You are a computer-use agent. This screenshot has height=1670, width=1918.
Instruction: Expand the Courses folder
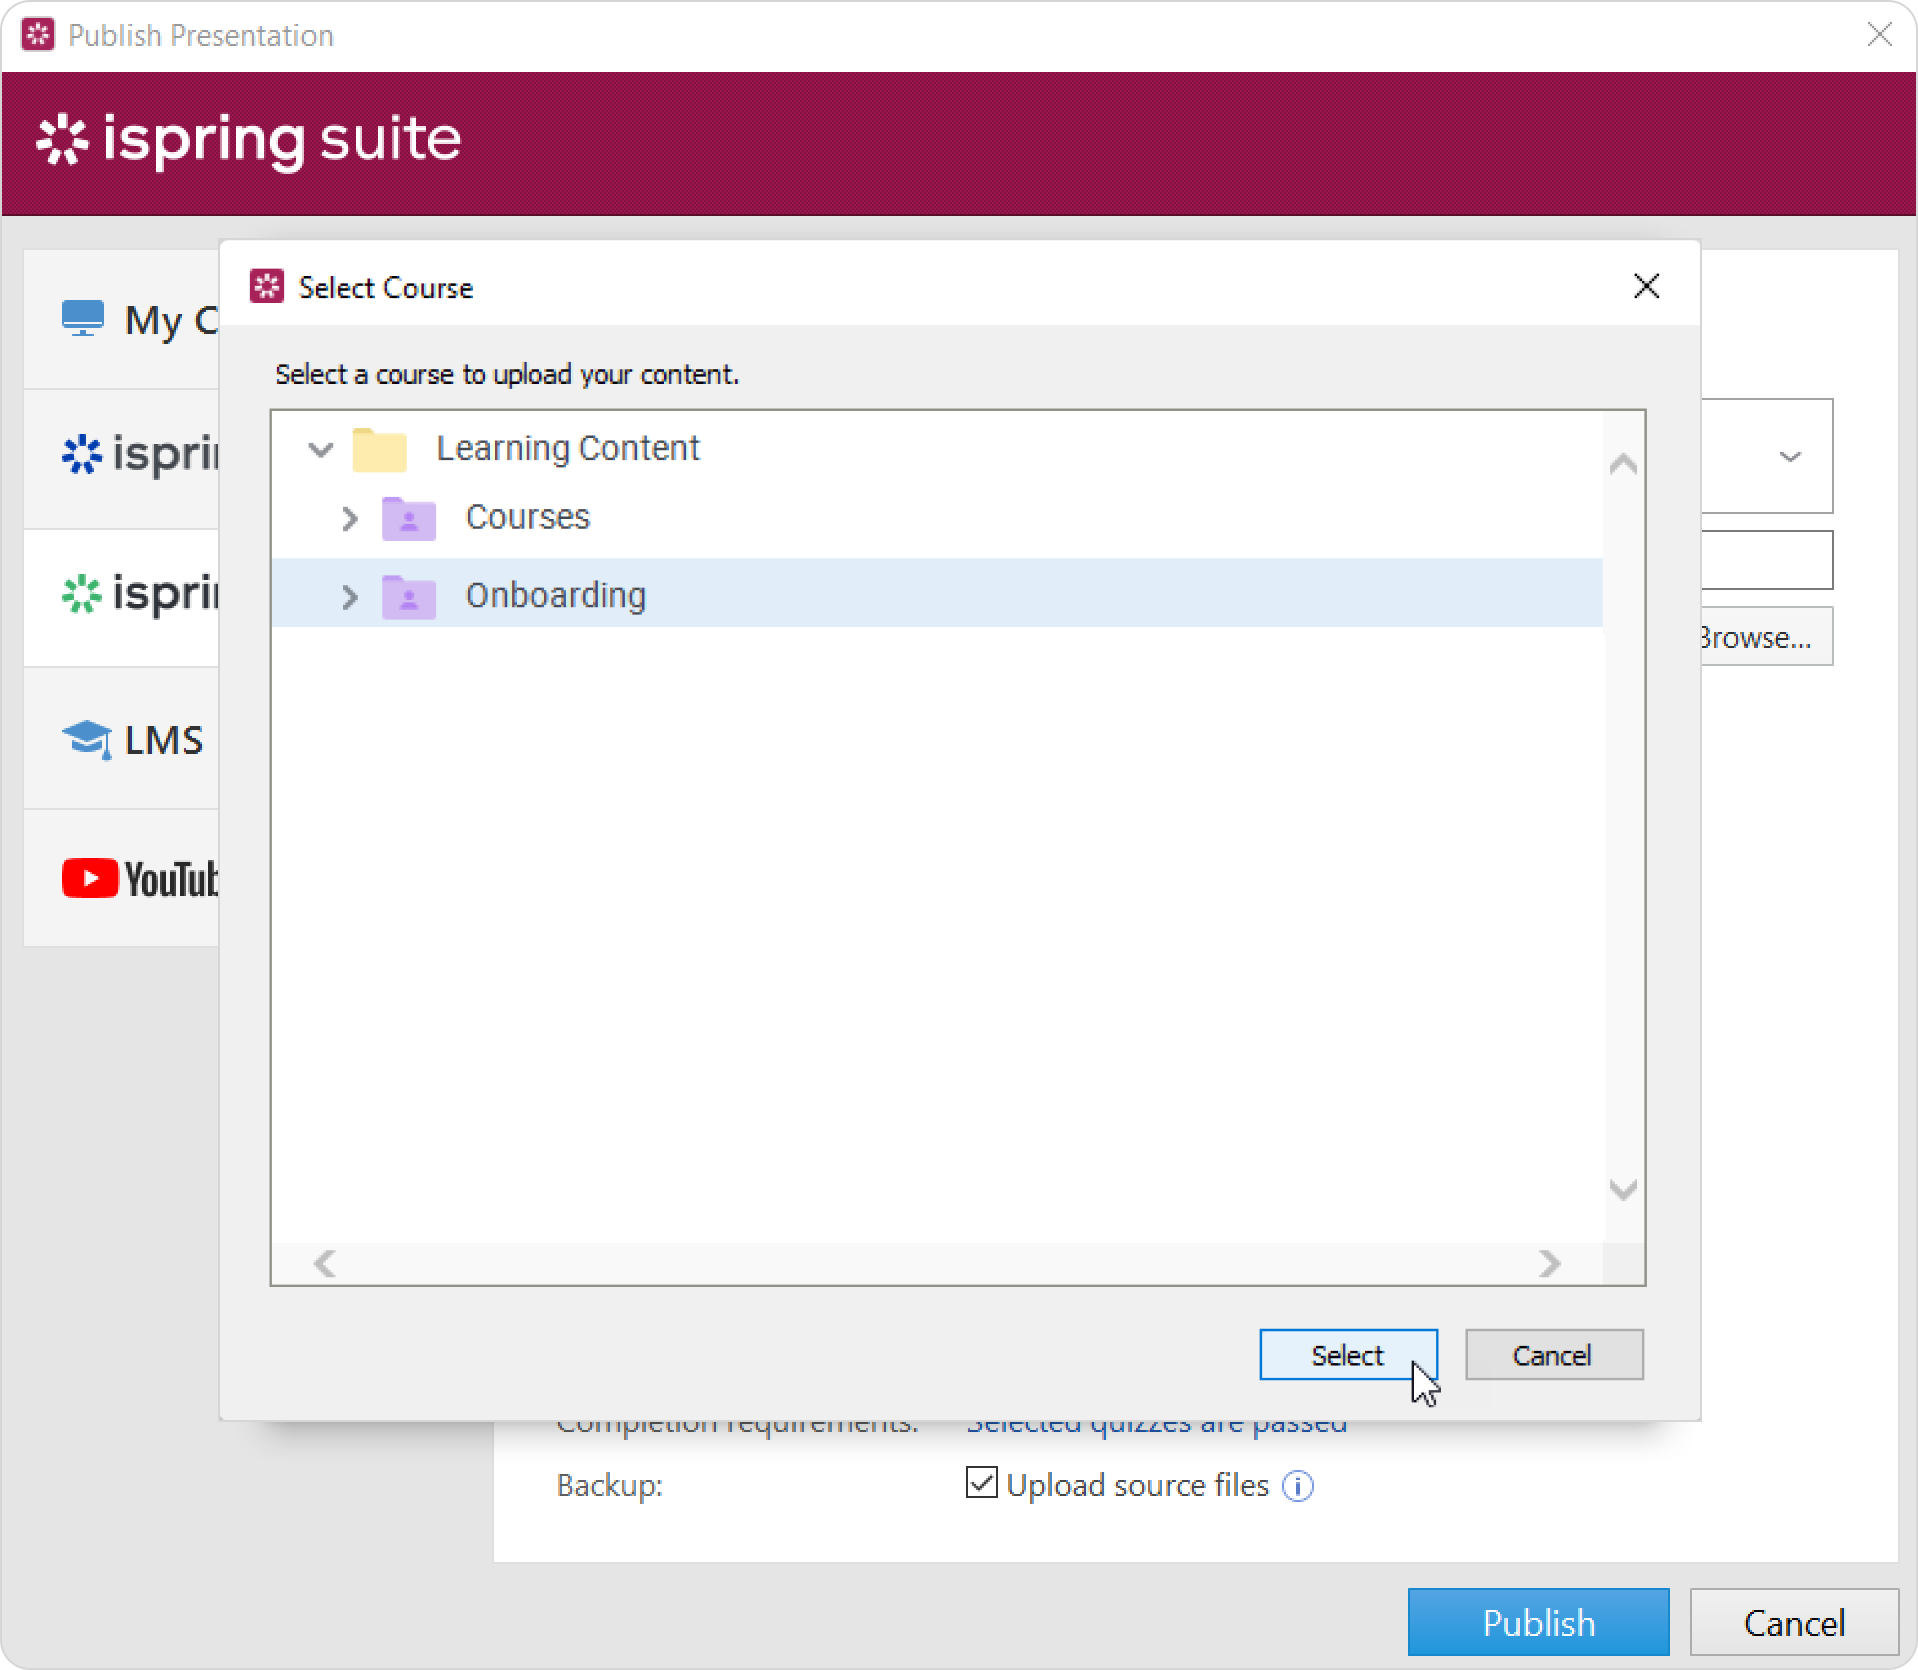point(349,519)
